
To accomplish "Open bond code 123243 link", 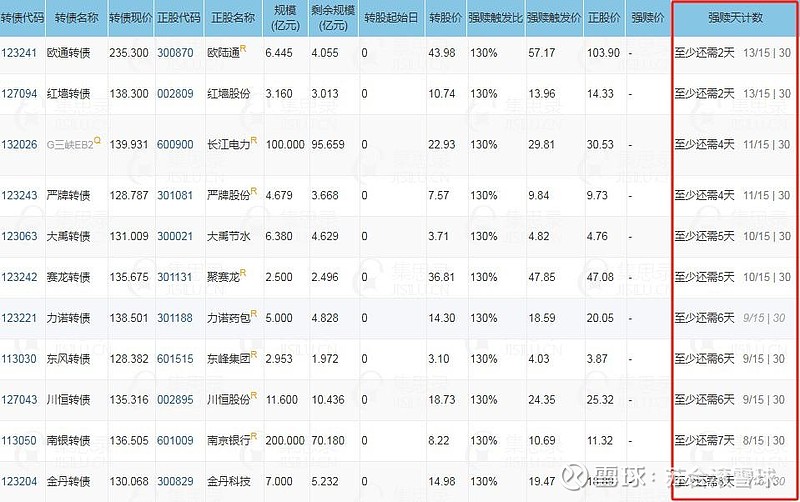I will 19,196.
